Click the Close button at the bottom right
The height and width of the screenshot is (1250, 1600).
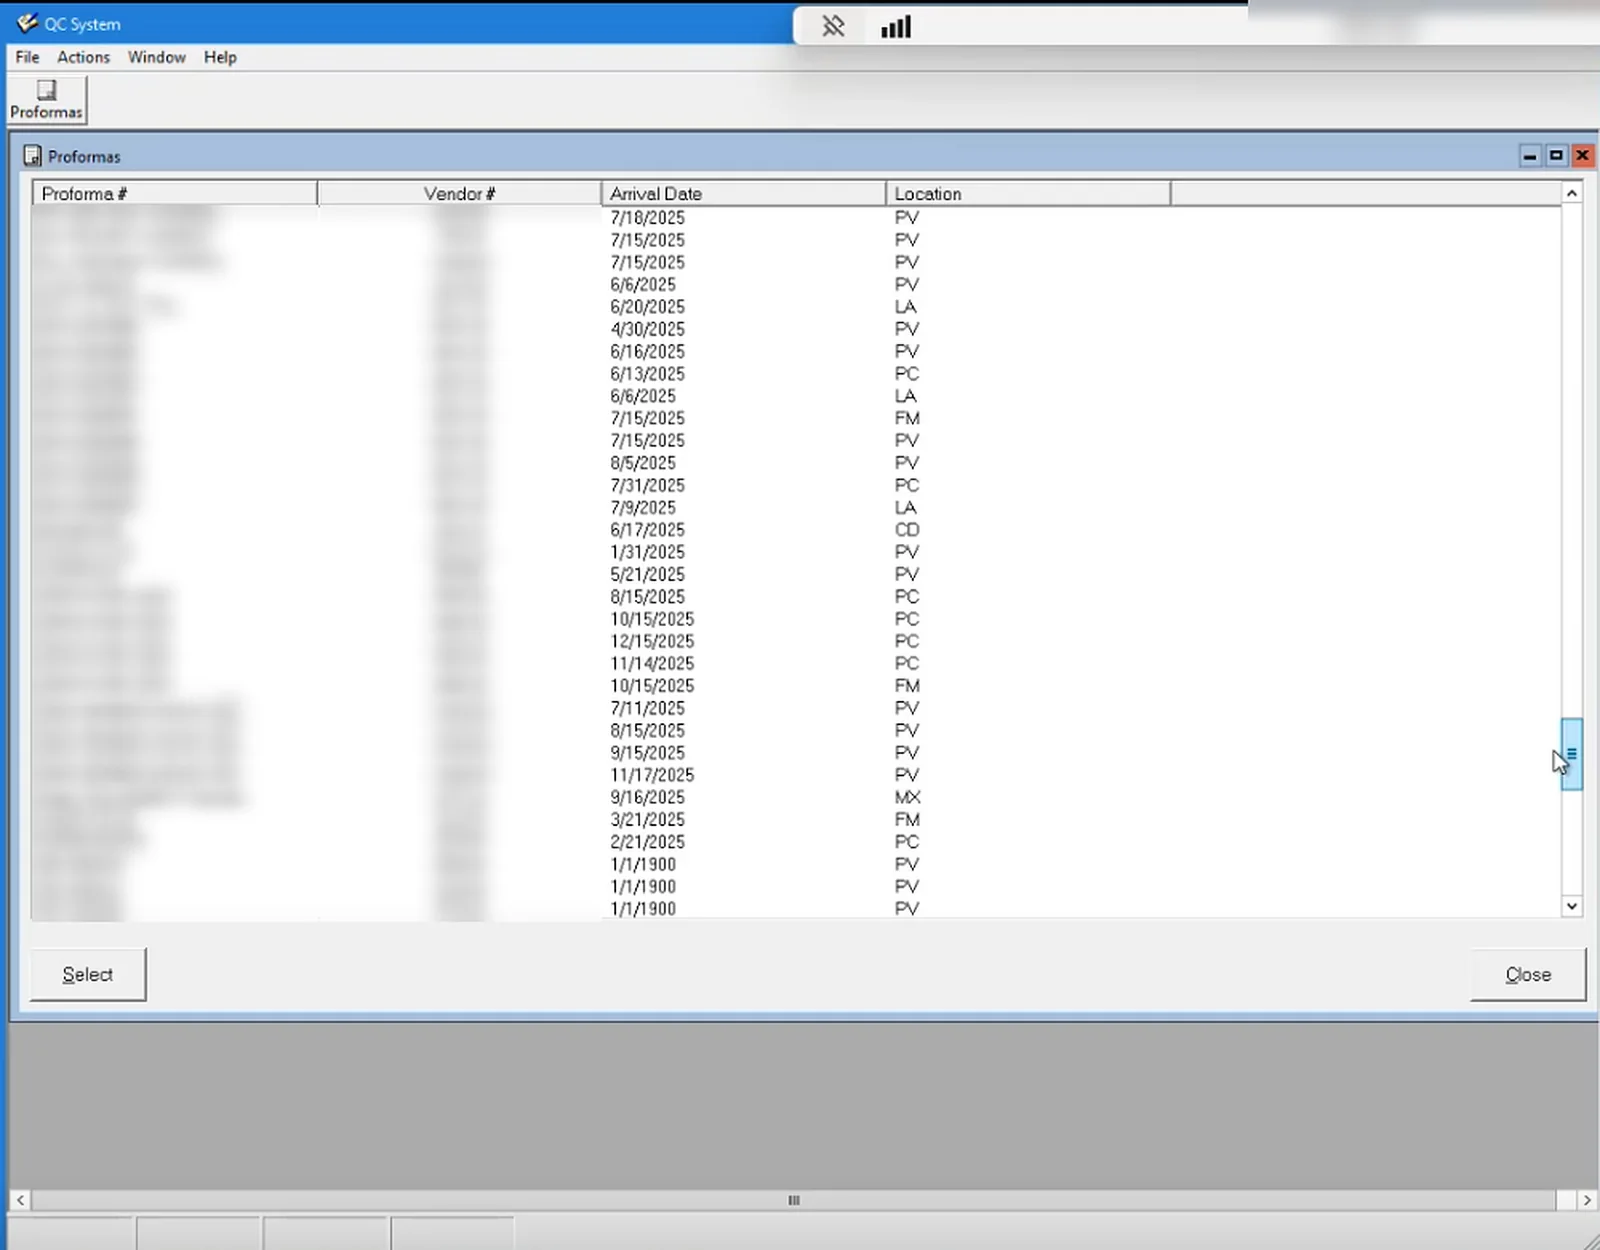pyautogui.click(x=1528, y=975)
